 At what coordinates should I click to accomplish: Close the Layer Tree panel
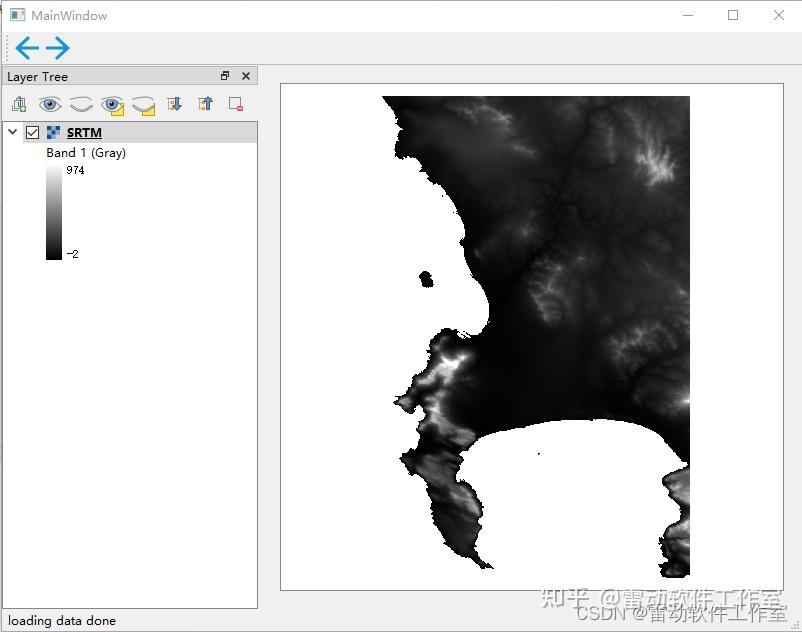[x=246, y=76]
